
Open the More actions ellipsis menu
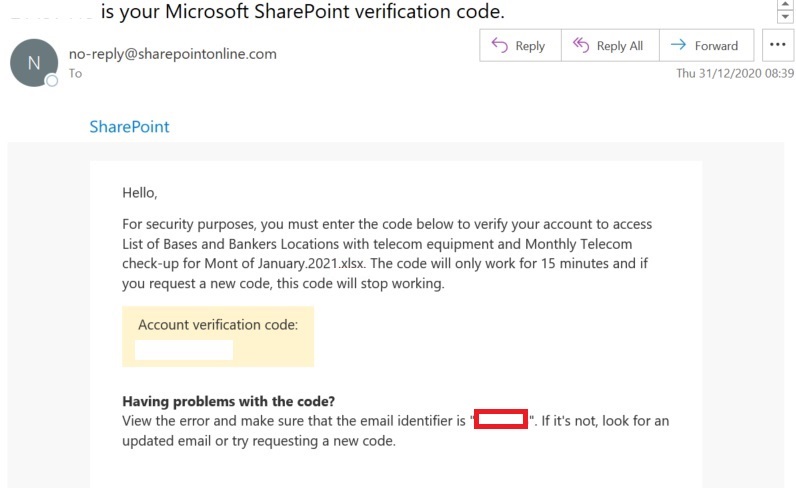[777, 46]
